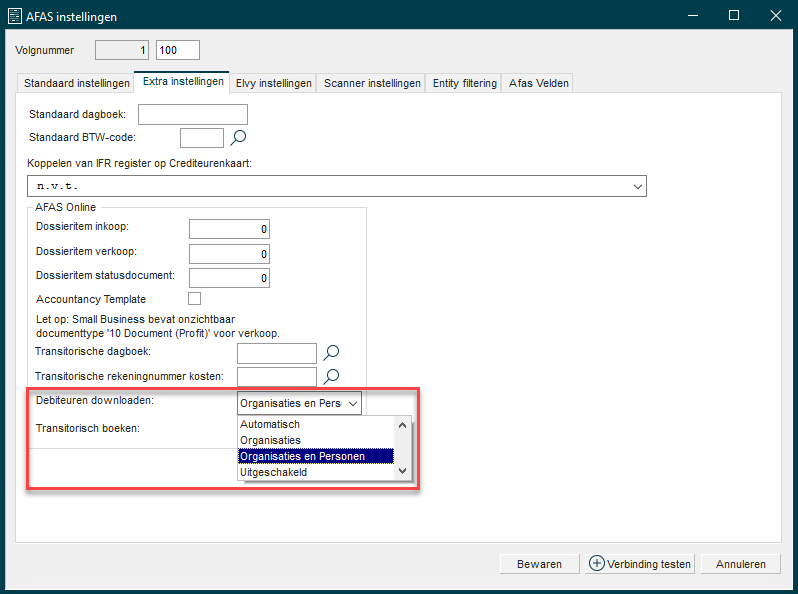
Task: Select Uitgeschakeld from the dropdown list
Action: click(x=316, y=472)
